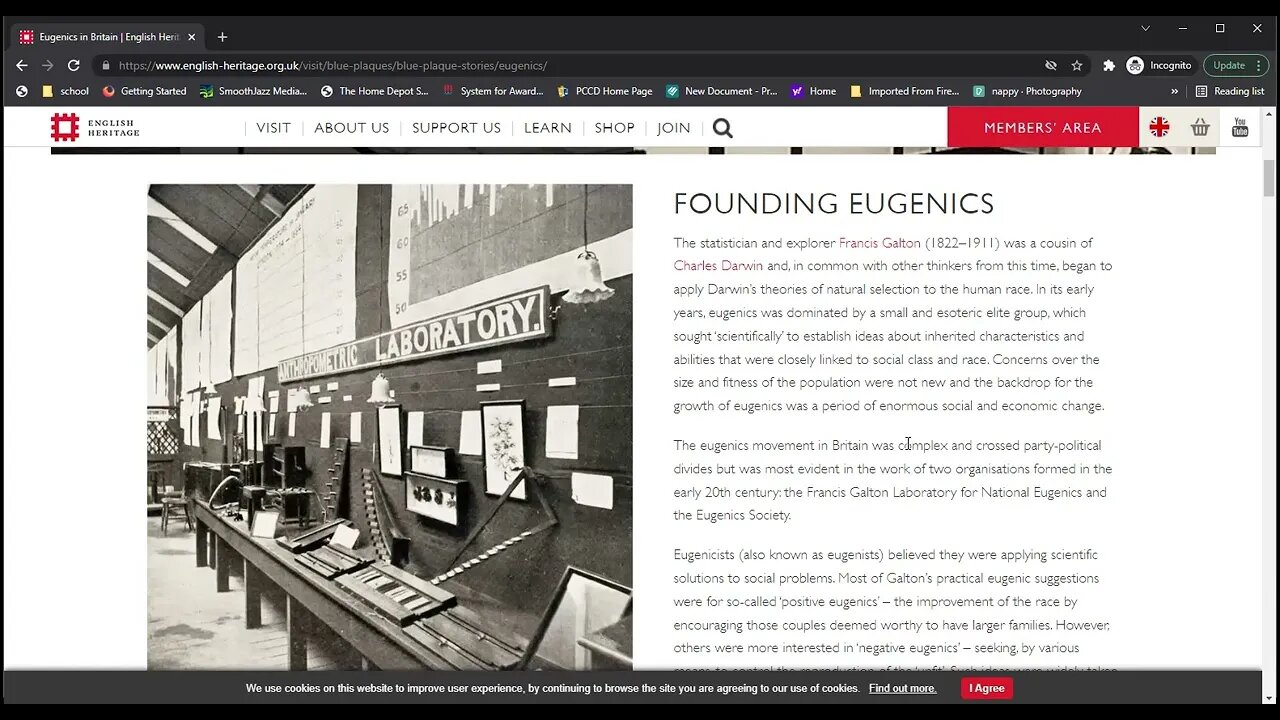
Task: Reload the current page
Action: [73, 65]
